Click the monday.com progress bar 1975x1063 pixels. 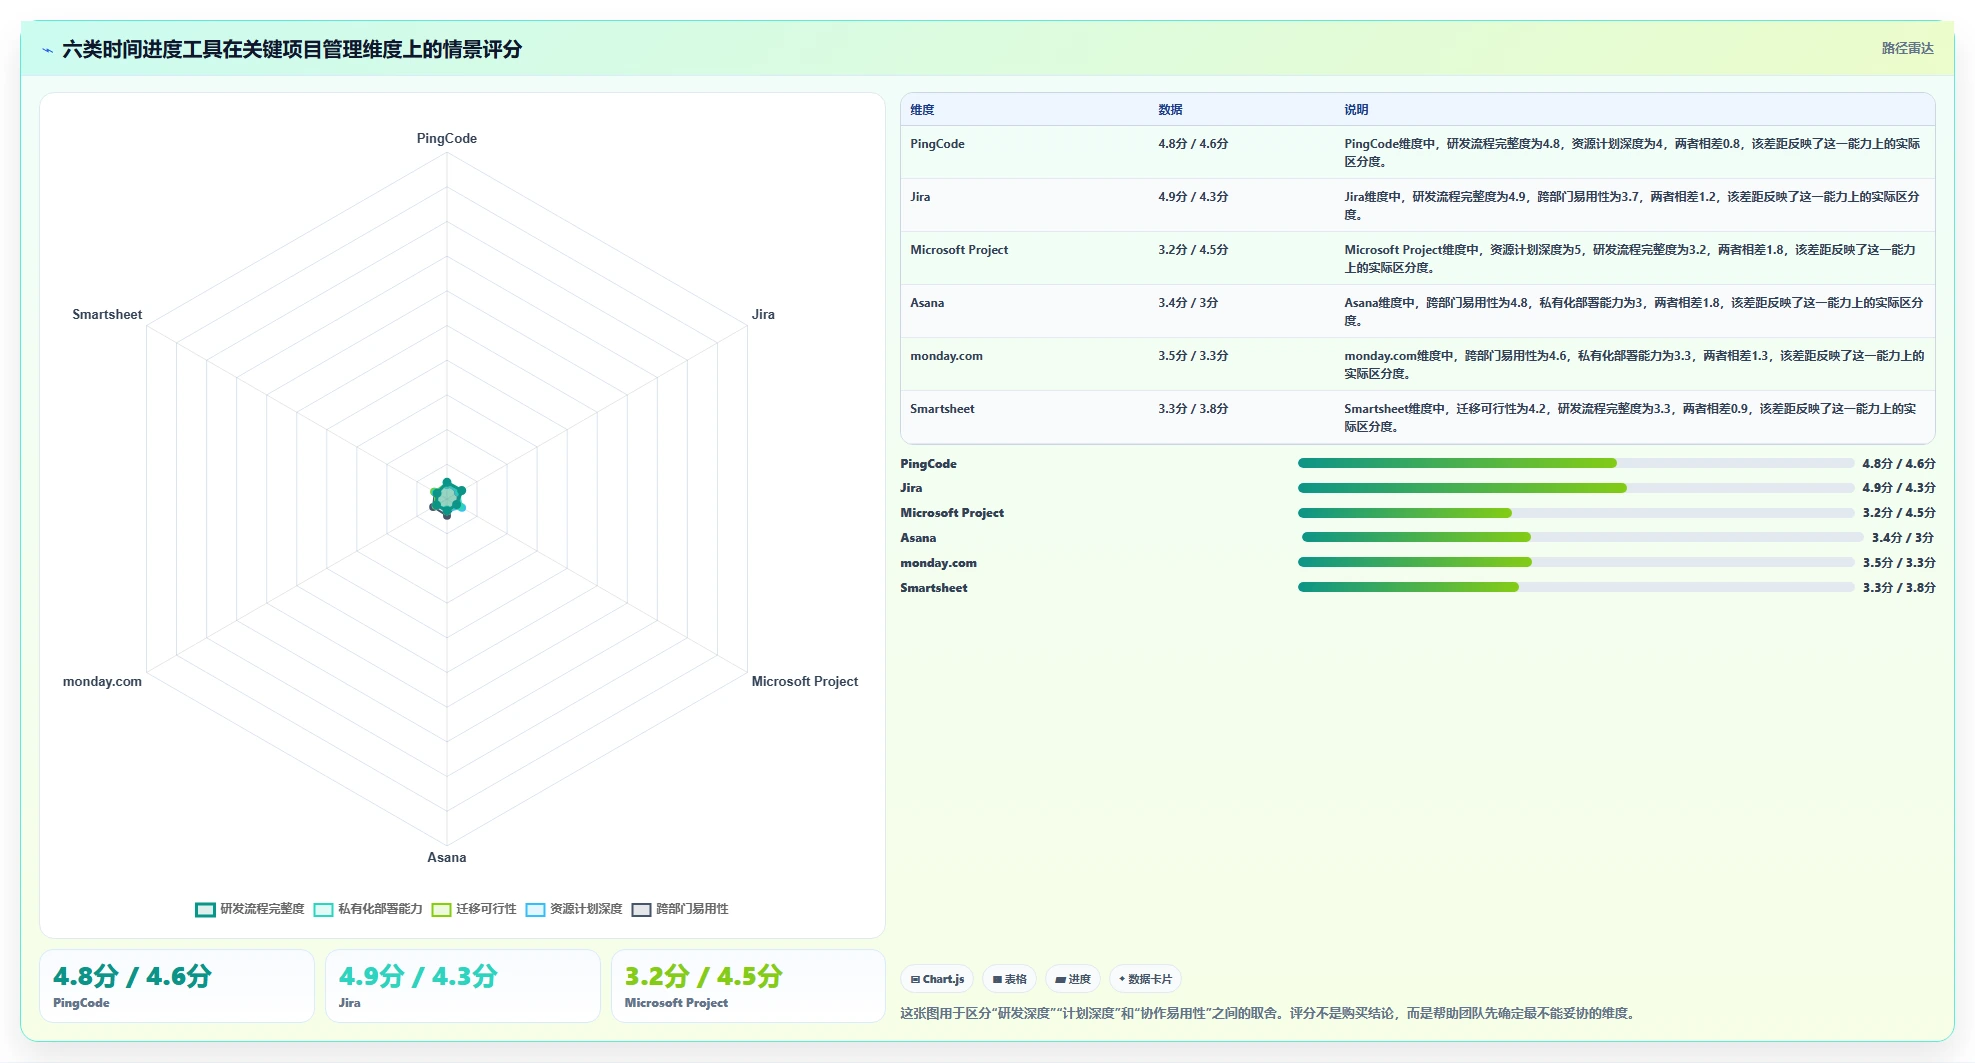[x=1576, y=562]
